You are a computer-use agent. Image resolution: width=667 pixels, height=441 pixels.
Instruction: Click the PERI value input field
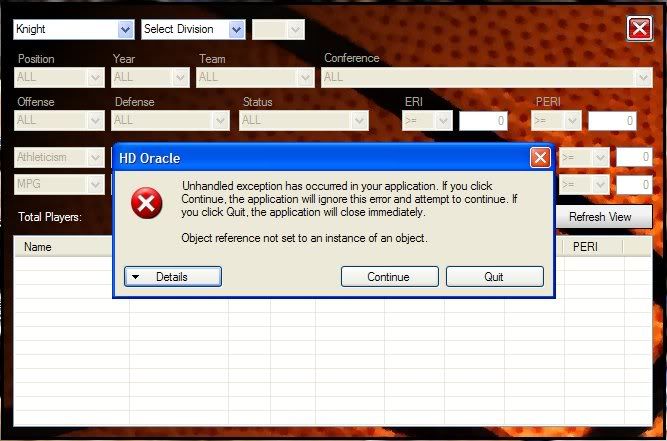tap(612, 121)
